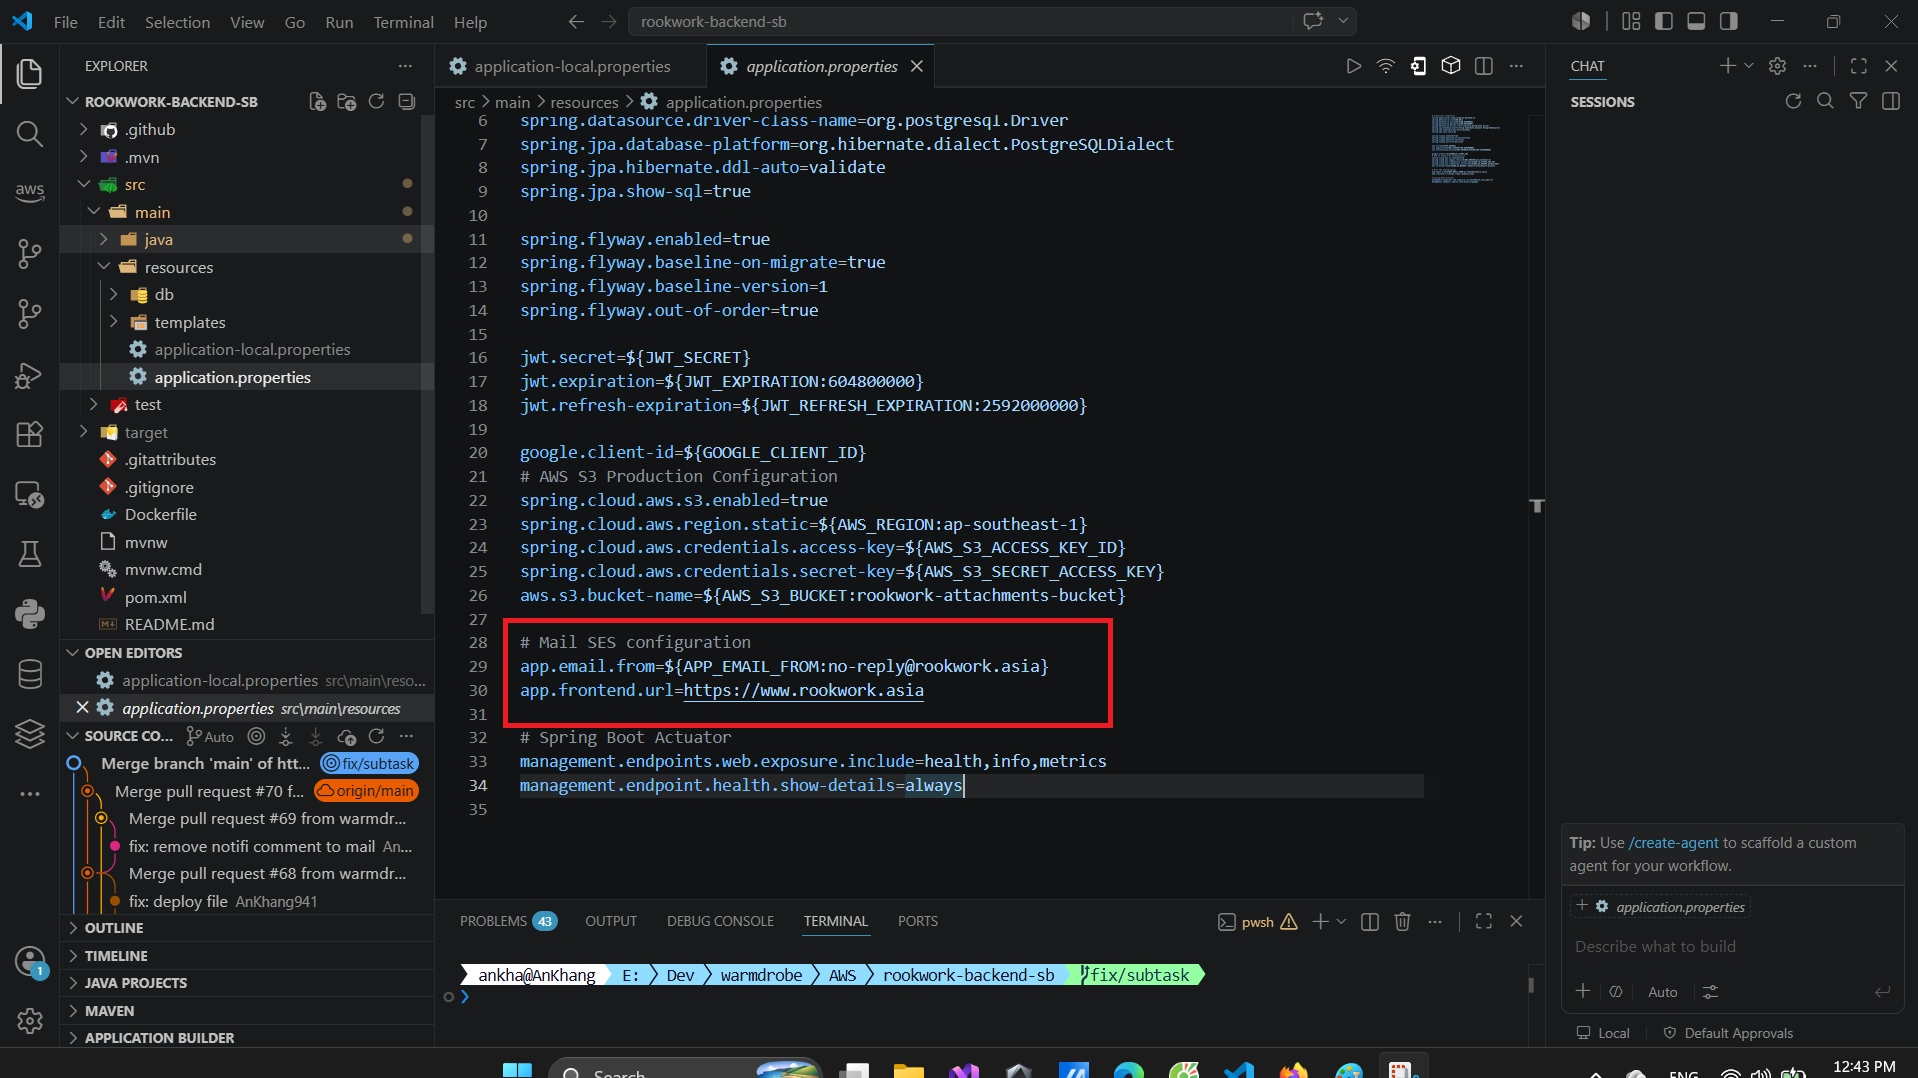
Task: Open the Accounts menu icon
Action: (x=30, y=962)
